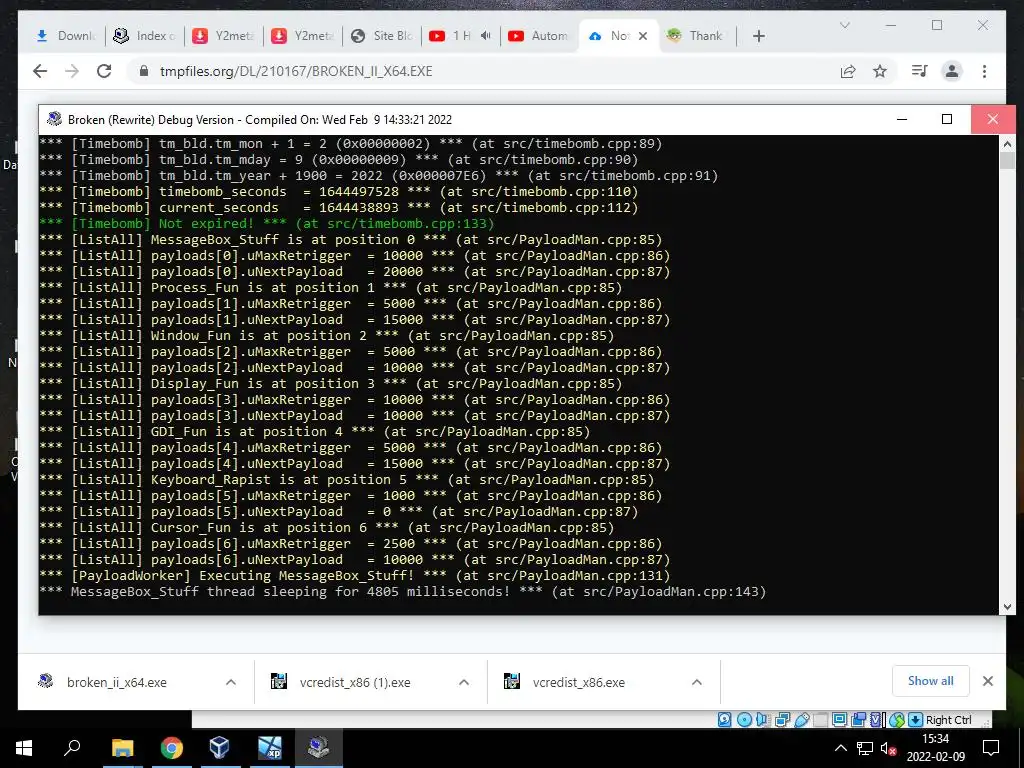
Task: Expand options for vcredist_x86 (1).exe download
Action: [x=464, y=682]
